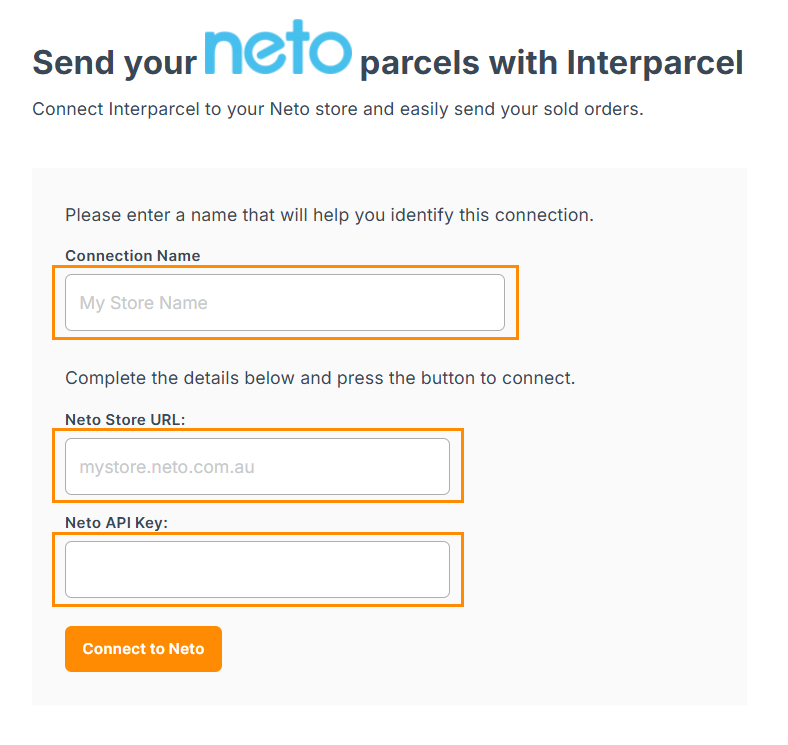Click the word "Interparcel" in the main heading
788x745 pixels.
655,63
